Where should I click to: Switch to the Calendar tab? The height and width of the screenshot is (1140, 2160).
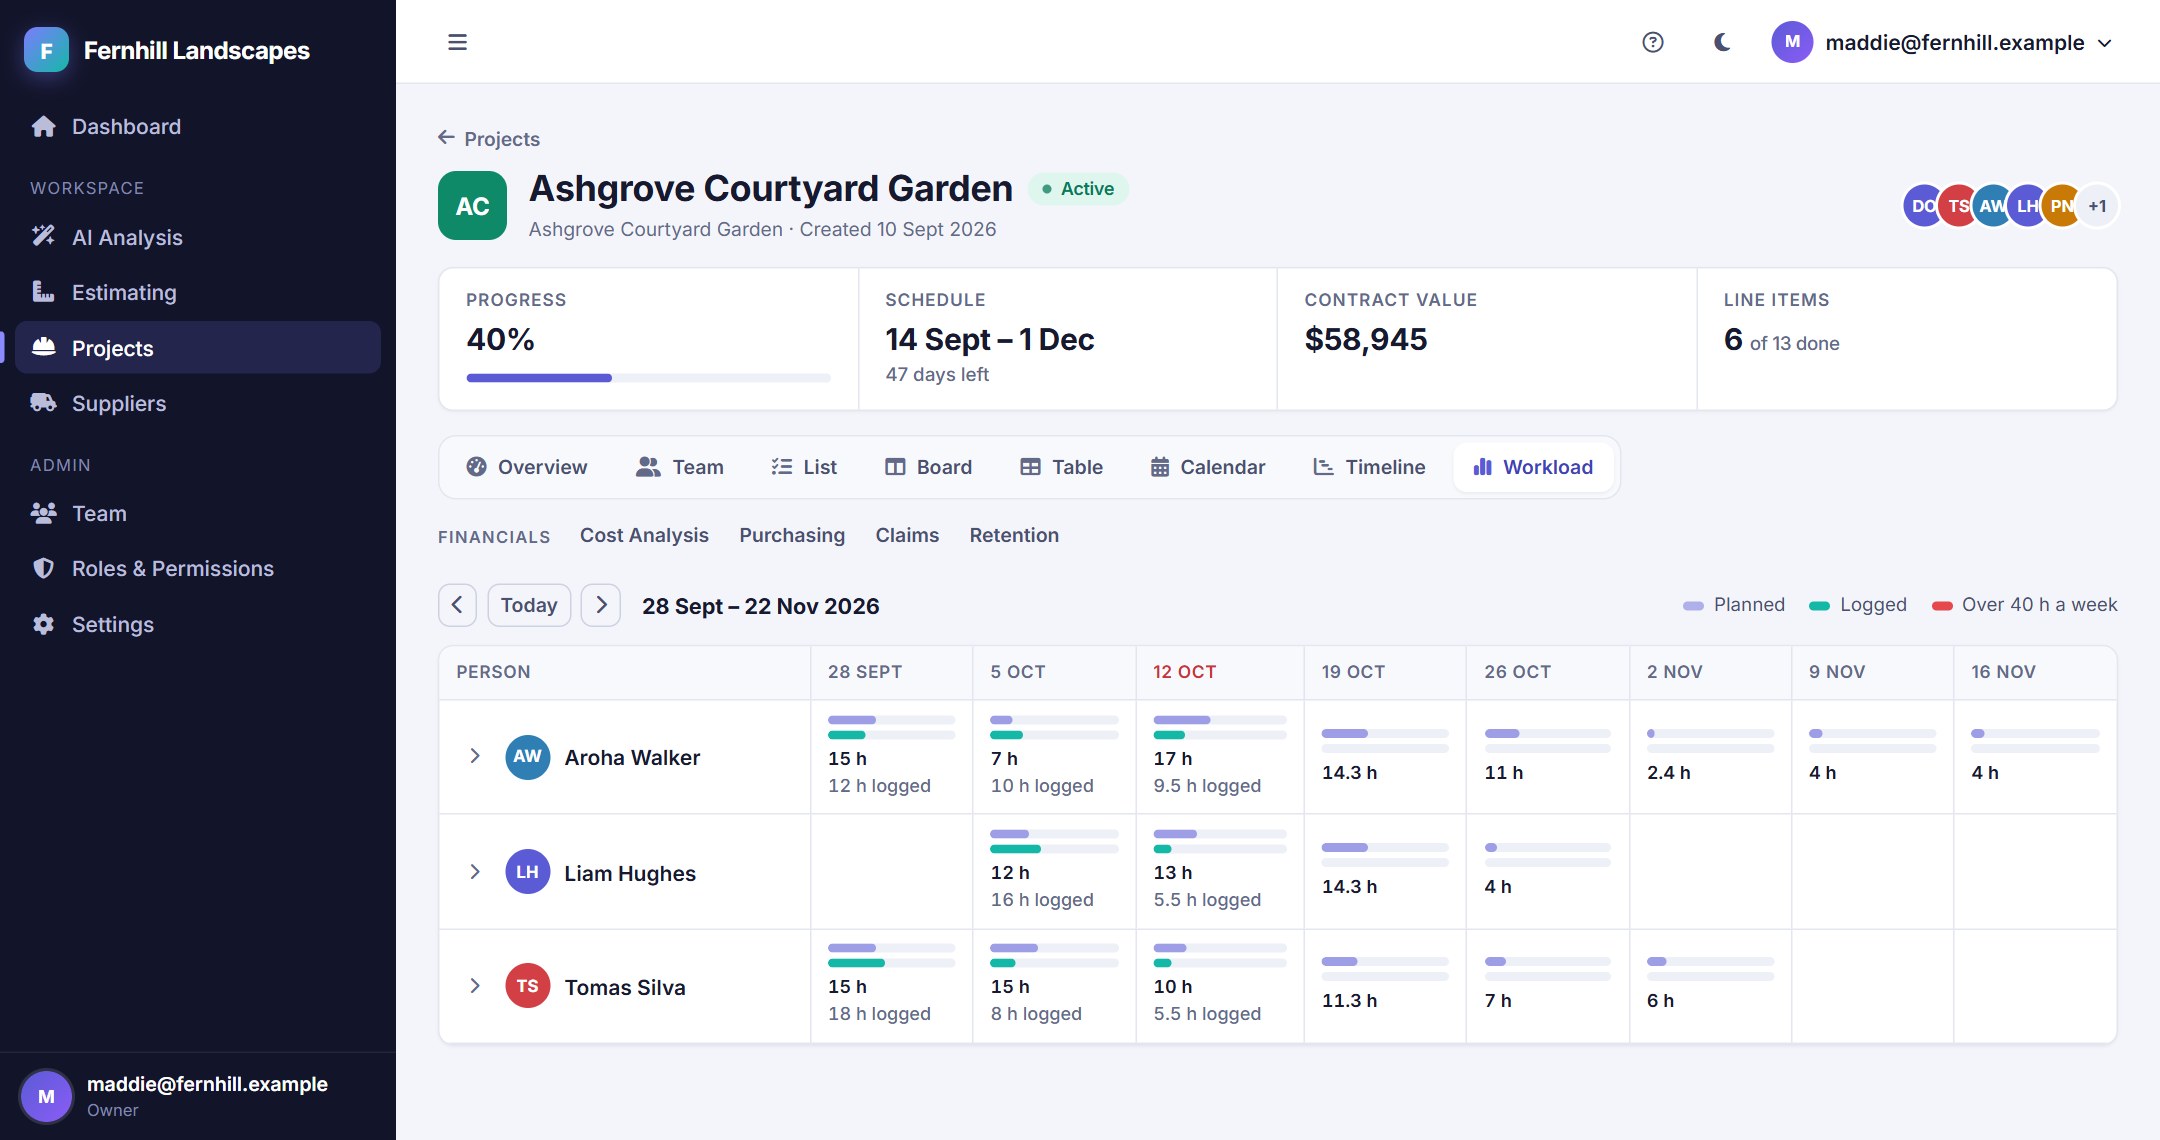pos(1208,467)
